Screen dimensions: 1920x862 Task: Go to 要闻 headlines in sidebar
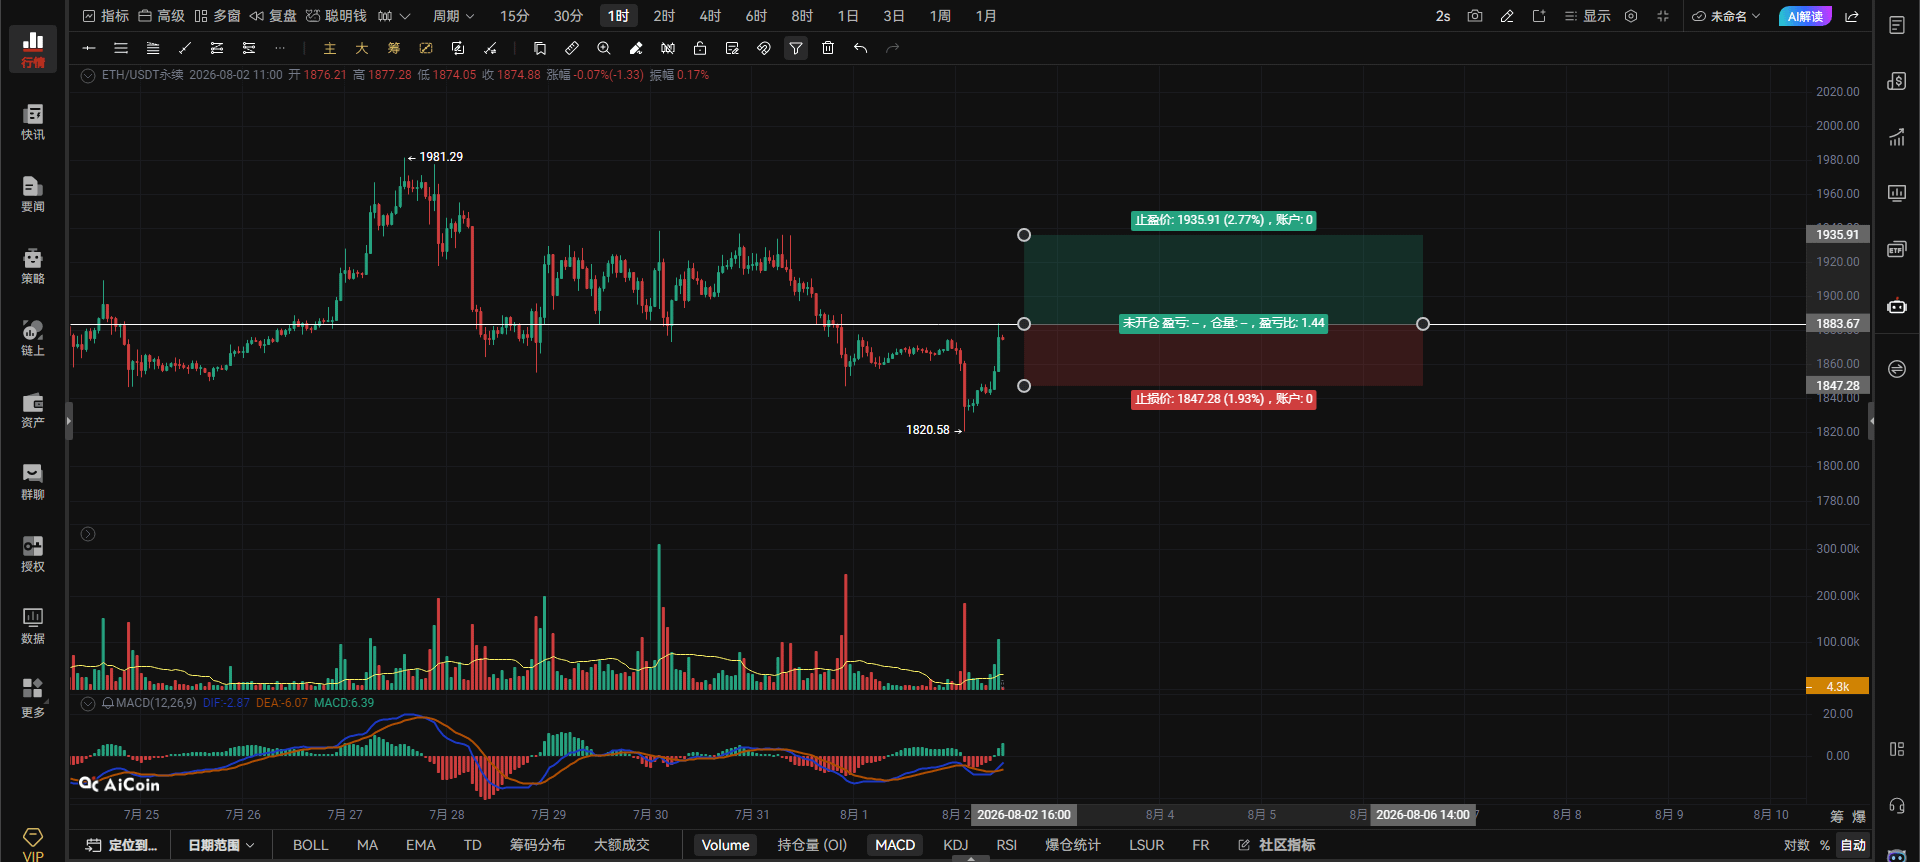pos(33,193)
